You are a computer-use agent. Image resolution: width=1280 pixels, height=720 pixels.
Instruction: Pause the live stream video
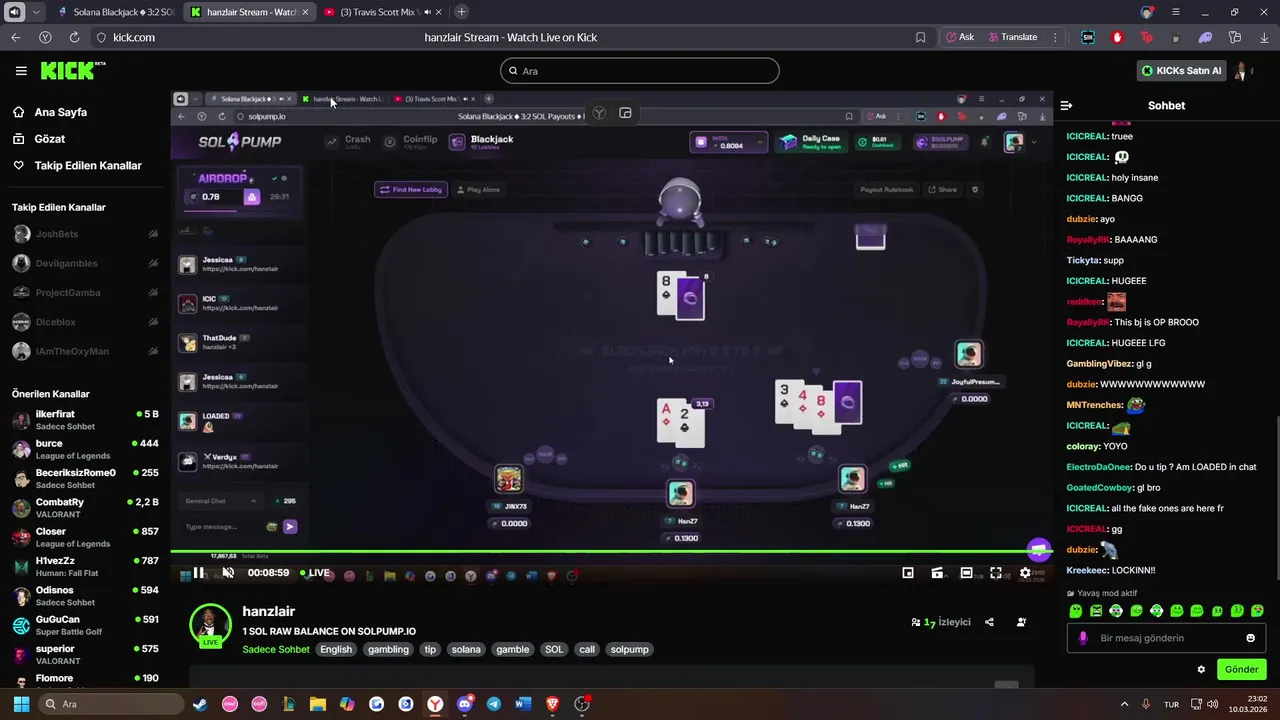coord(199,573)
